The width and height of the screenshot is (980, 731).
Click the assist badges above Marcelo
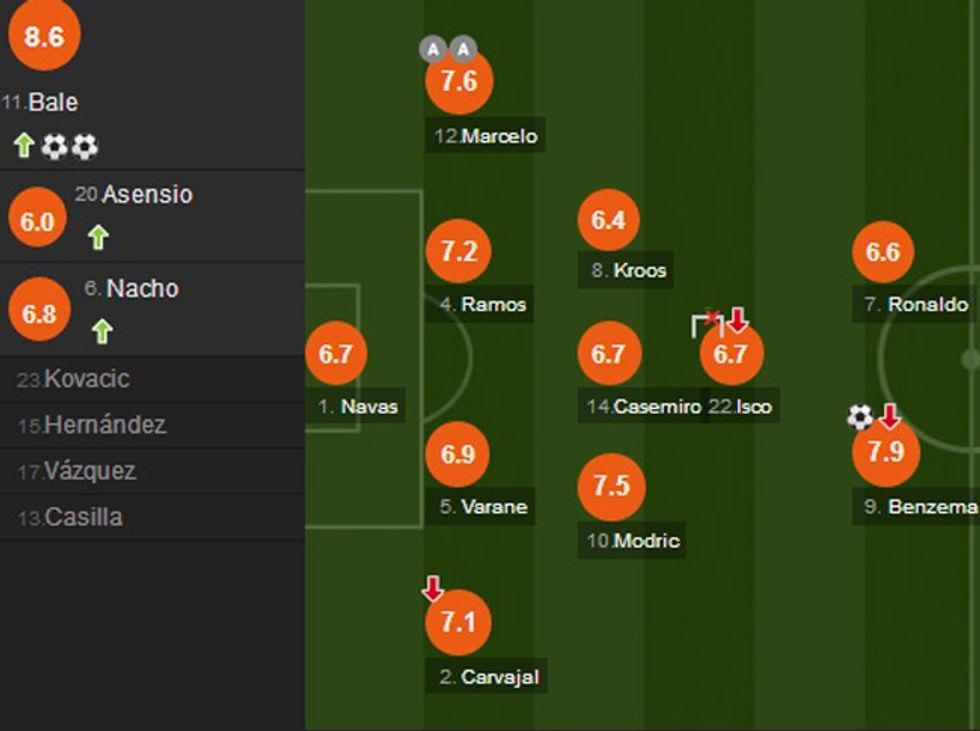[447, 49]
